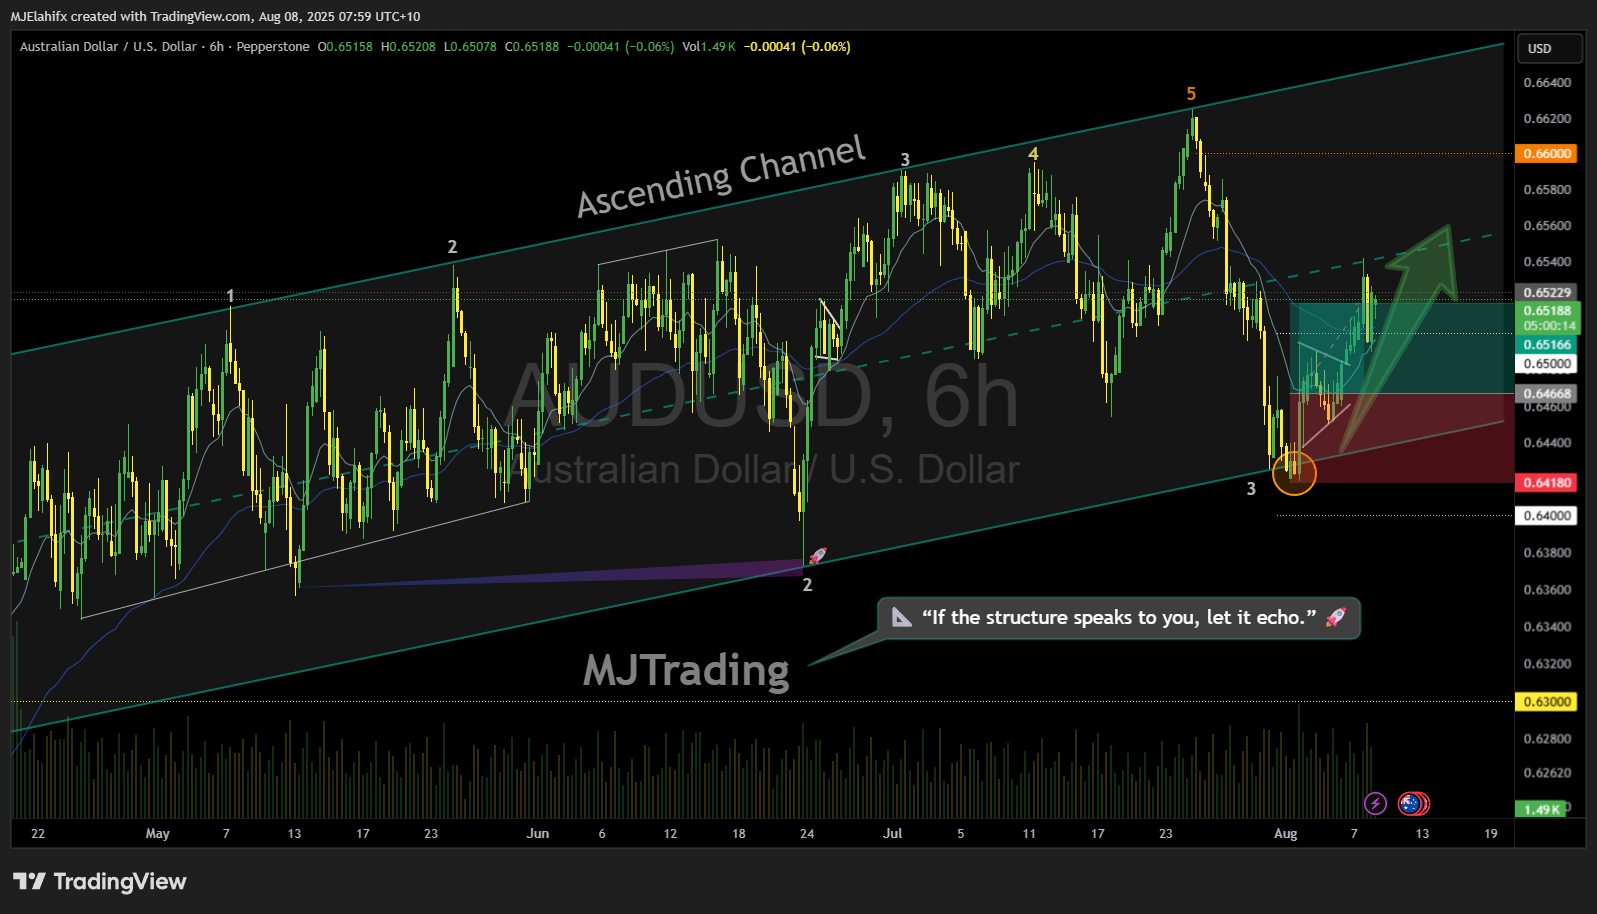Select the orange wave 5 label
Image resolution: width=1597 pixels, height=914 pixels.
tap(1191, 94)
